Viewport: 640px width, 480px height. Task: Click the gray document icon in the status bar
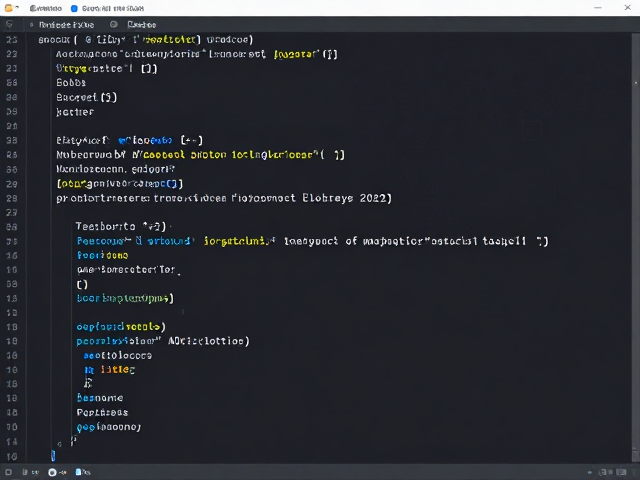point(25,472)
